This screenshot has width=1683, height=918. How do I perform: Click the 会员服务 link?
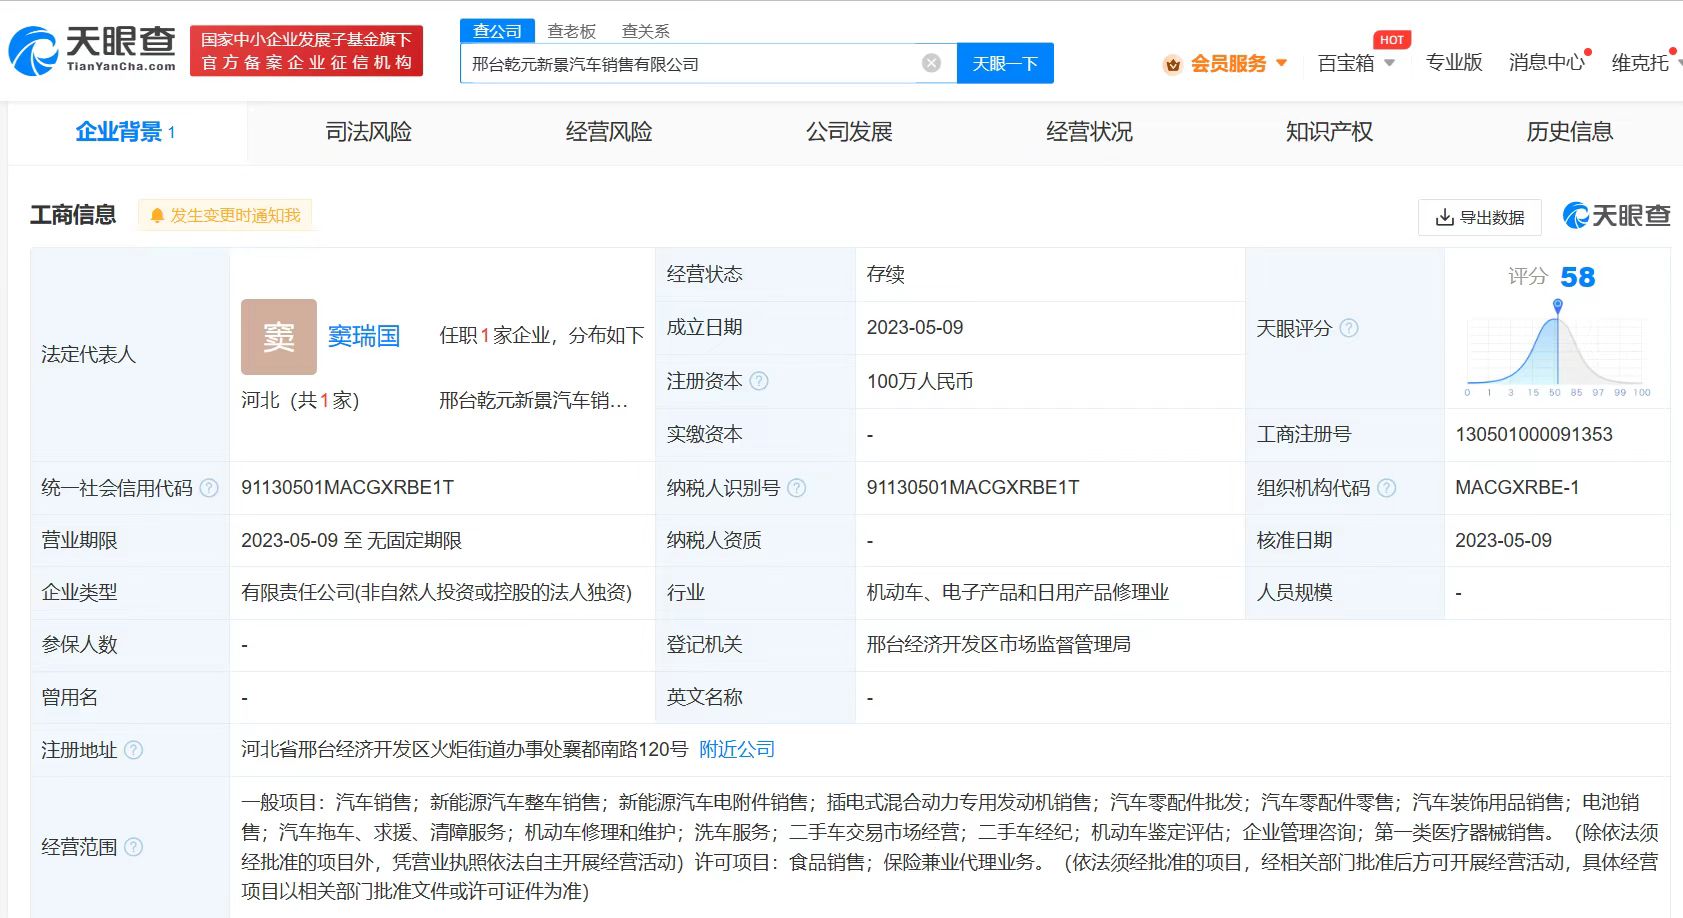[x=1228, y=64]
